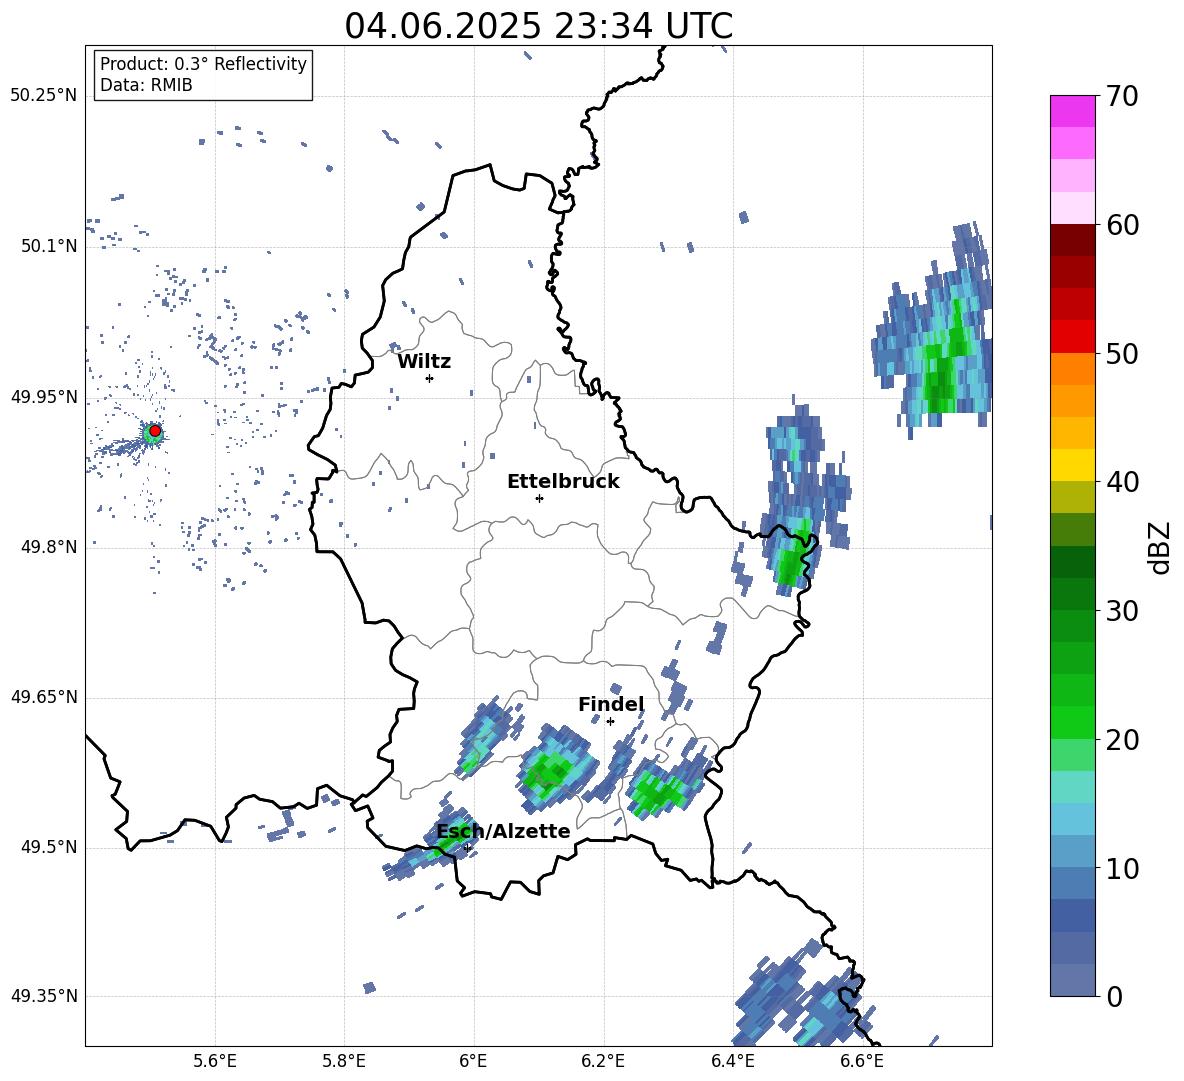The image size is (1184, 1081).
Task: Click the Ettelbruck station cross marker
Action: (x=539, y=498)
